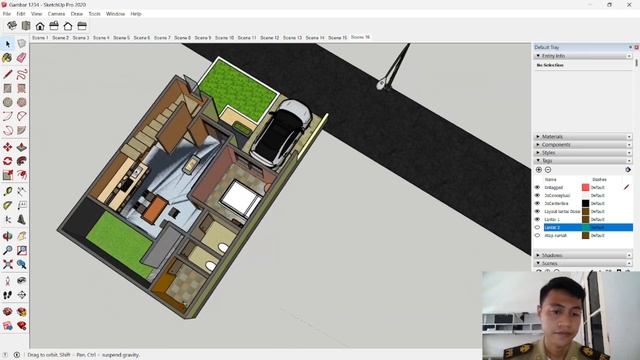The width and height of the screenshot is (640, 360).
Task: Open the Window menu
Action: [116, 14]
